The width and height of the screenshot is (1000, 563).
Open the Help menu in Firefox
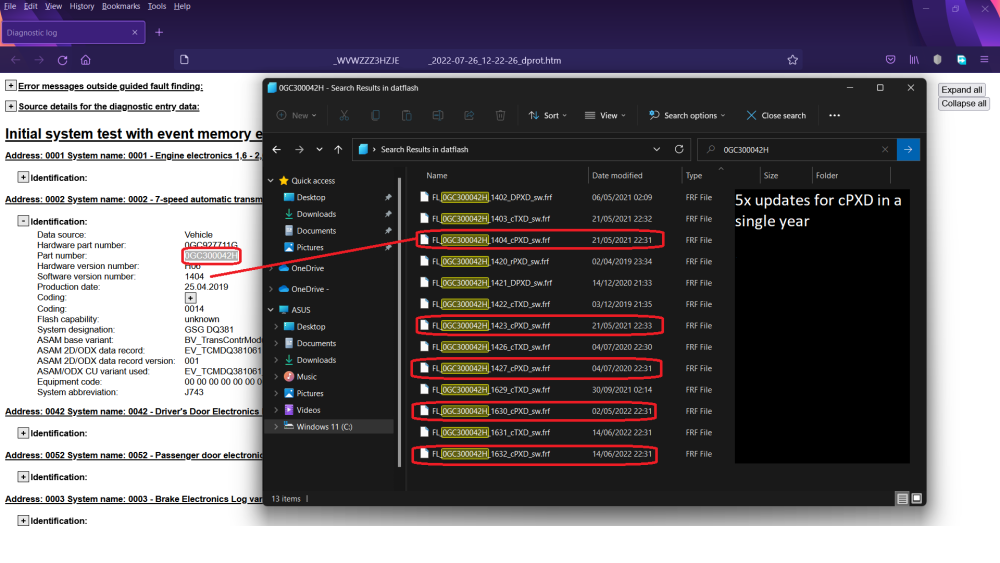pyautogui.click(x=182, y=6)
